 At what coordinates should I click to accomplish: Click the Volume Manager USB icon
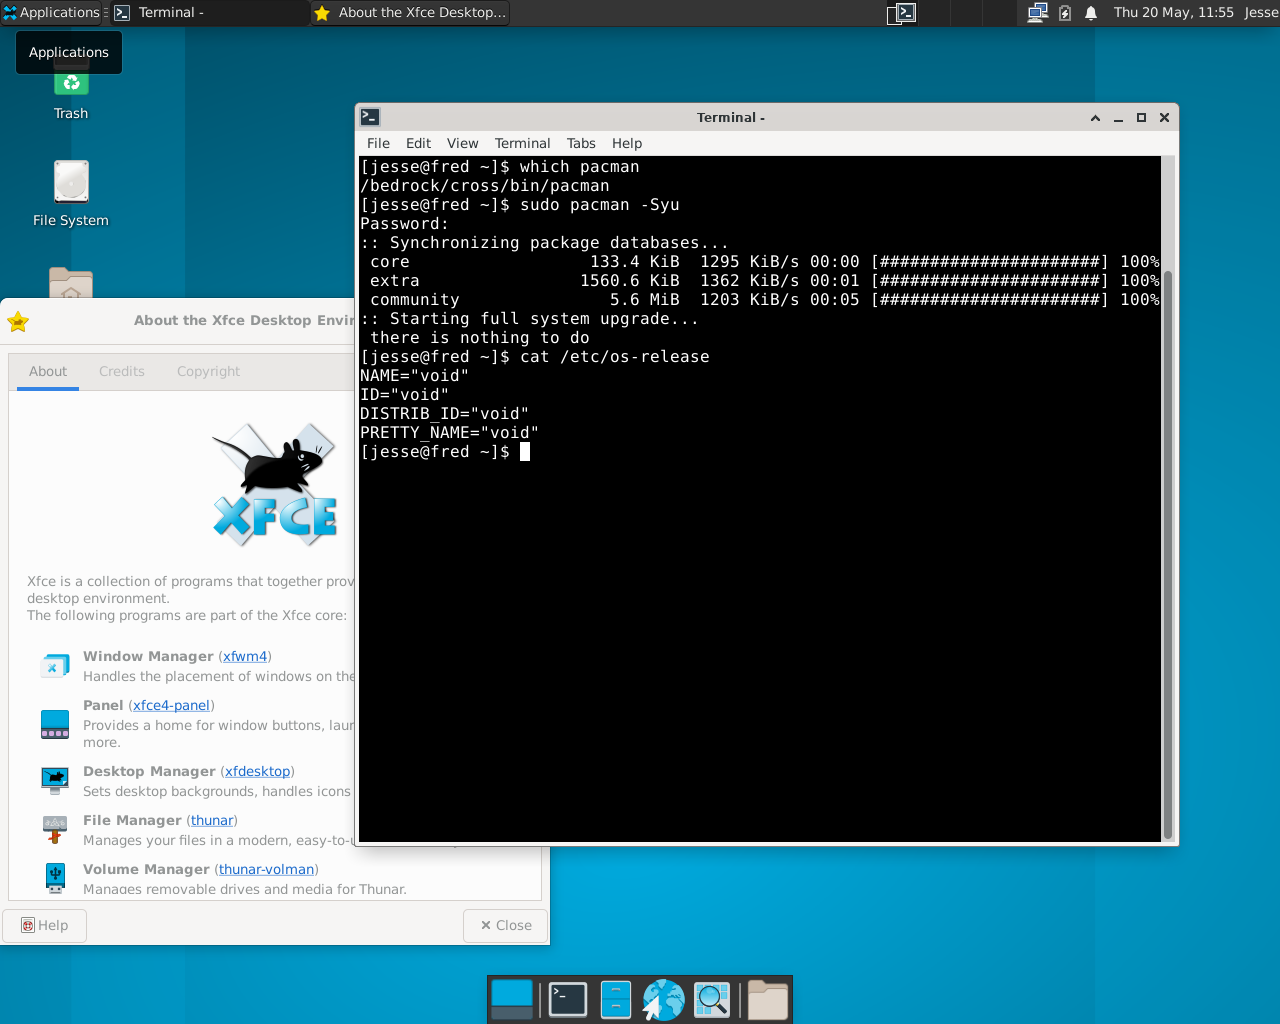point(55,878)
